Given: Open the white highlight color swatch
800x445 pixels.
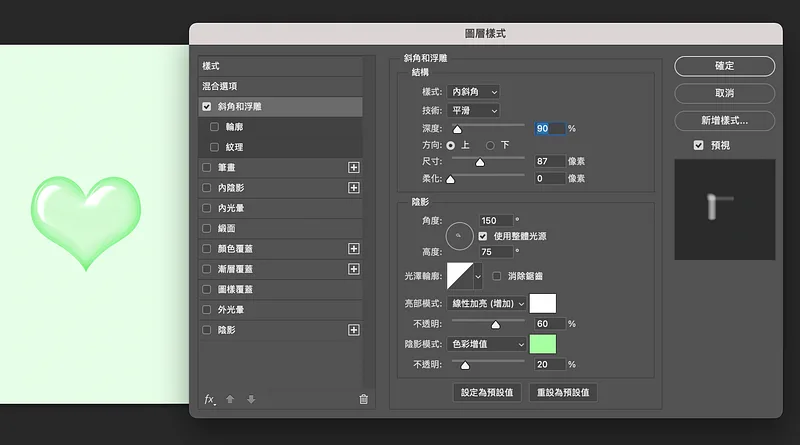Looking at the screenshot, I should [x=543, y=304].
